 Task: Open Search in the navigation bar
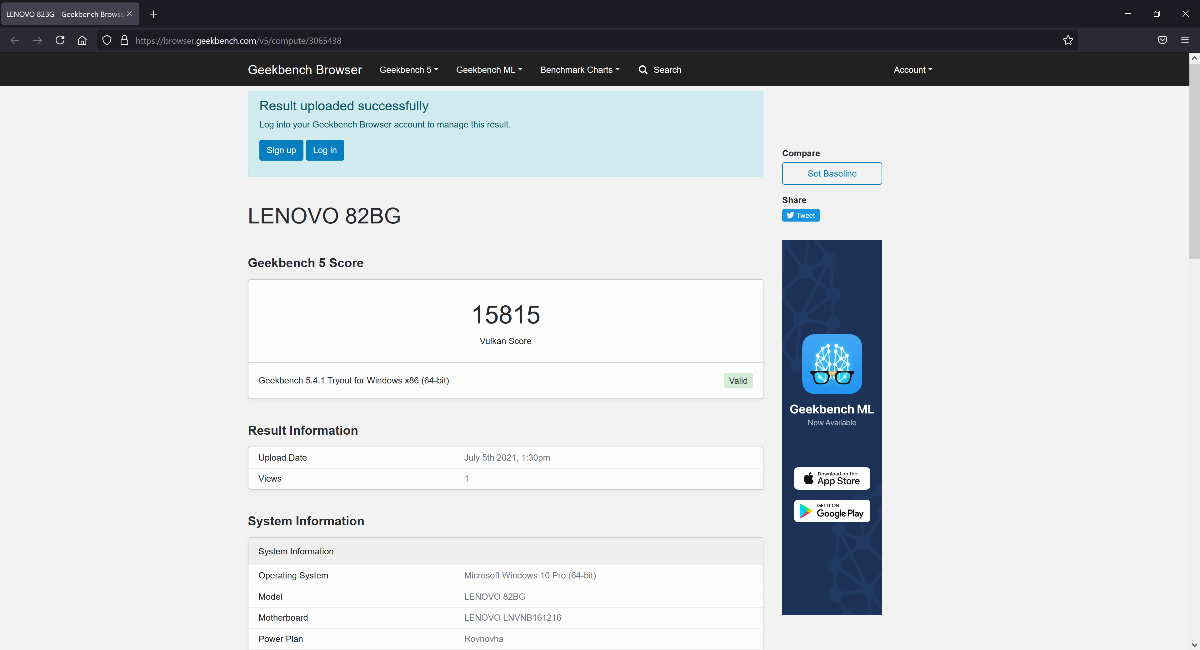point(660,70)
